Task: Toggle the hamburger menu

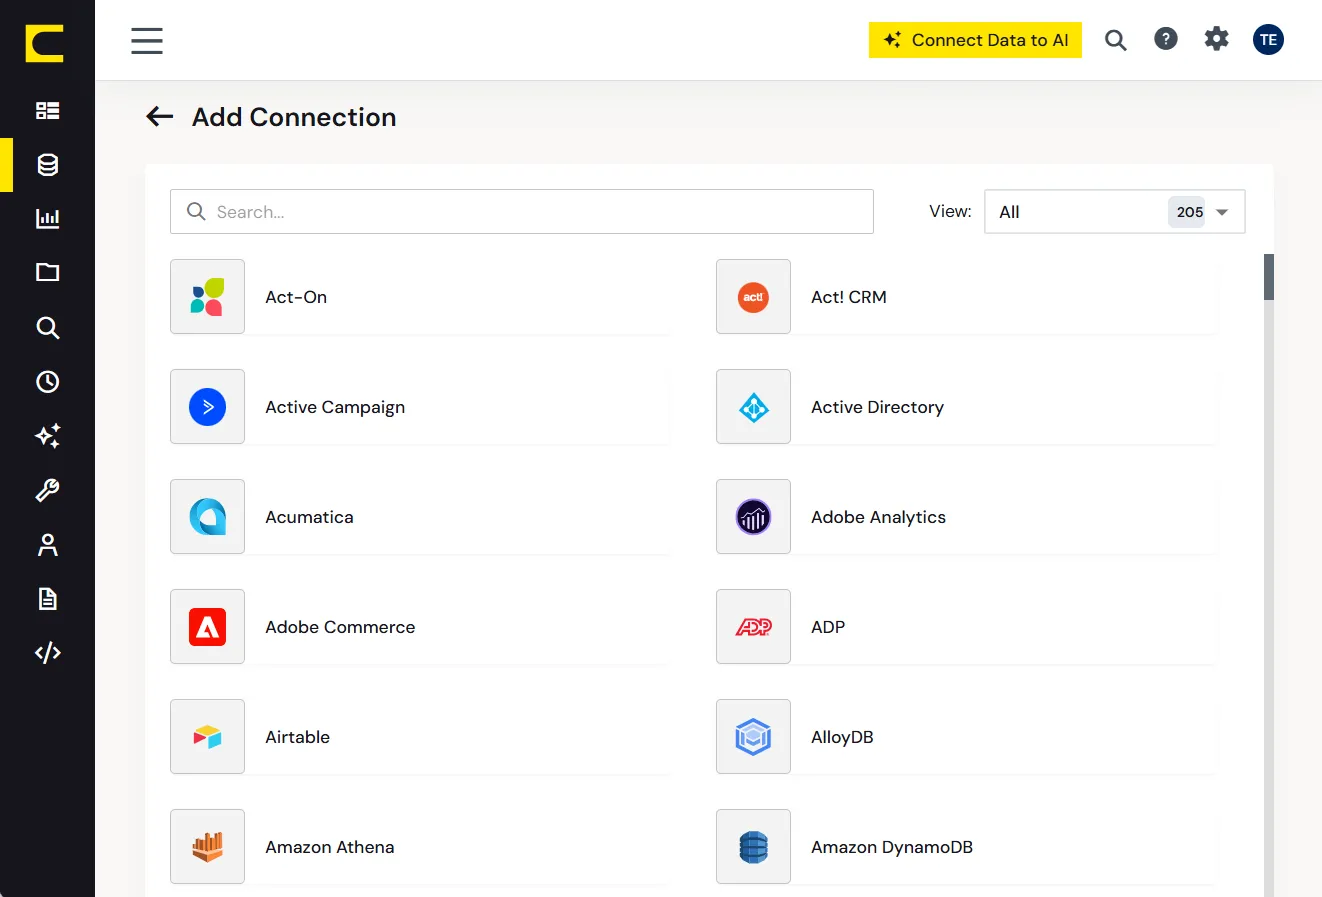Action: 147,41
